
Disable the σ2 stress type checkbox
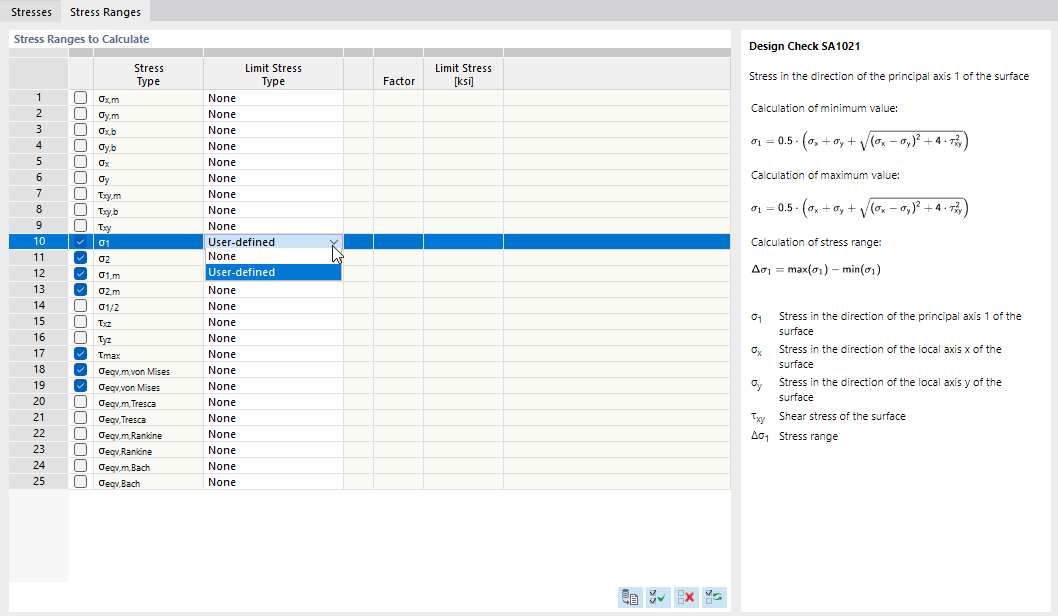(80, 258)
